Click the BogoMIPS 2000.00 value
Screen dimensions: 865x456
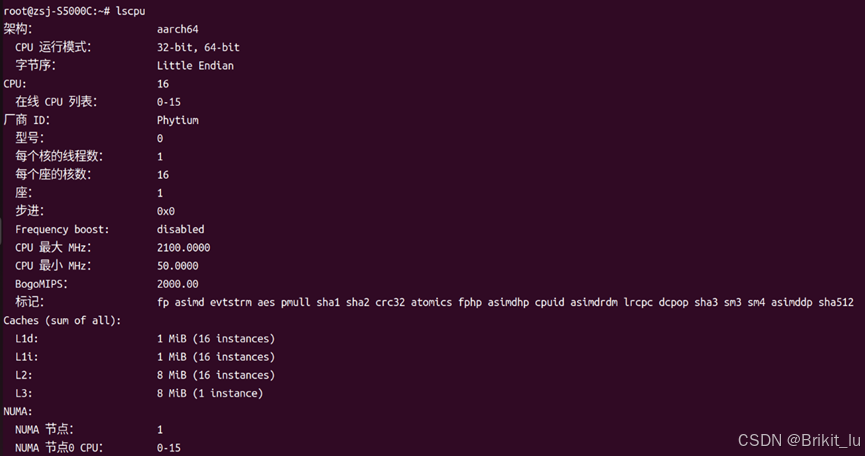pos(178,284)
